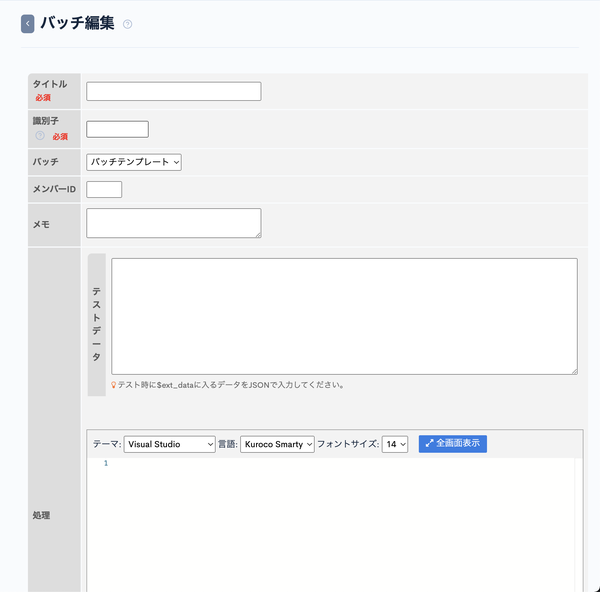Click the resize handle of the メモ text area

(259, 235)
